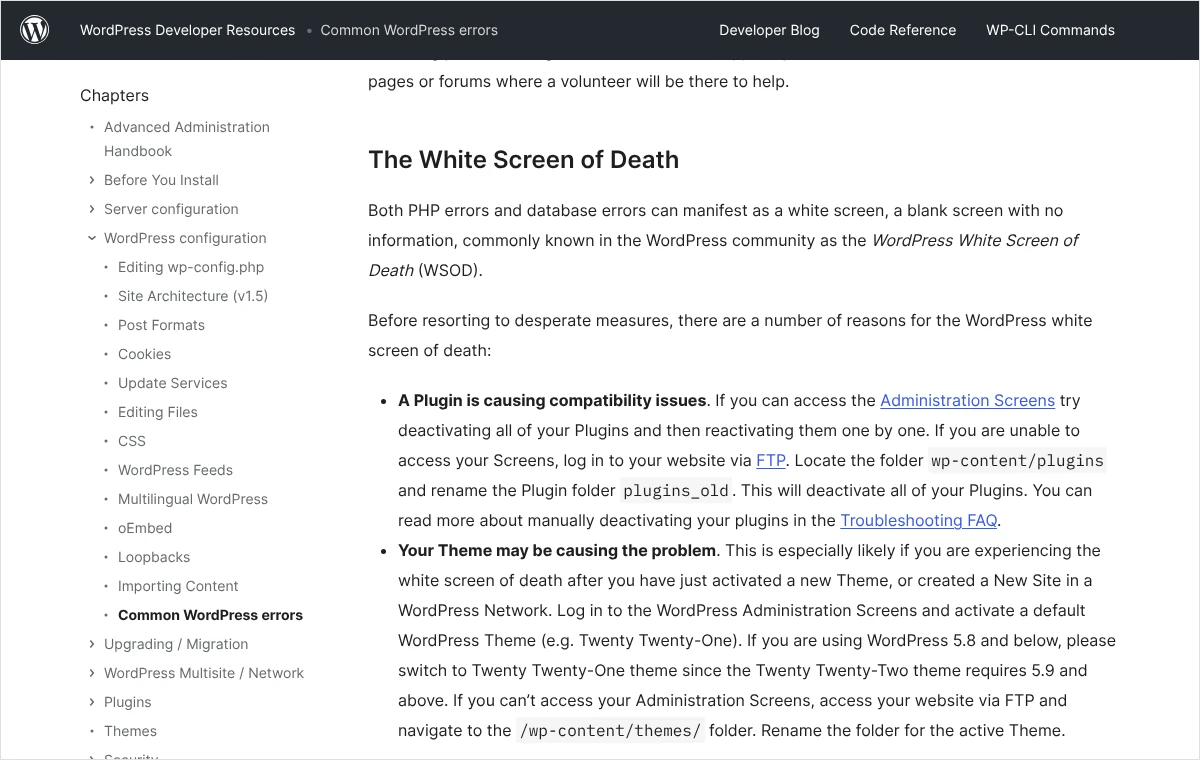Expand the Before You Install chapter

(x=92, y=180)
